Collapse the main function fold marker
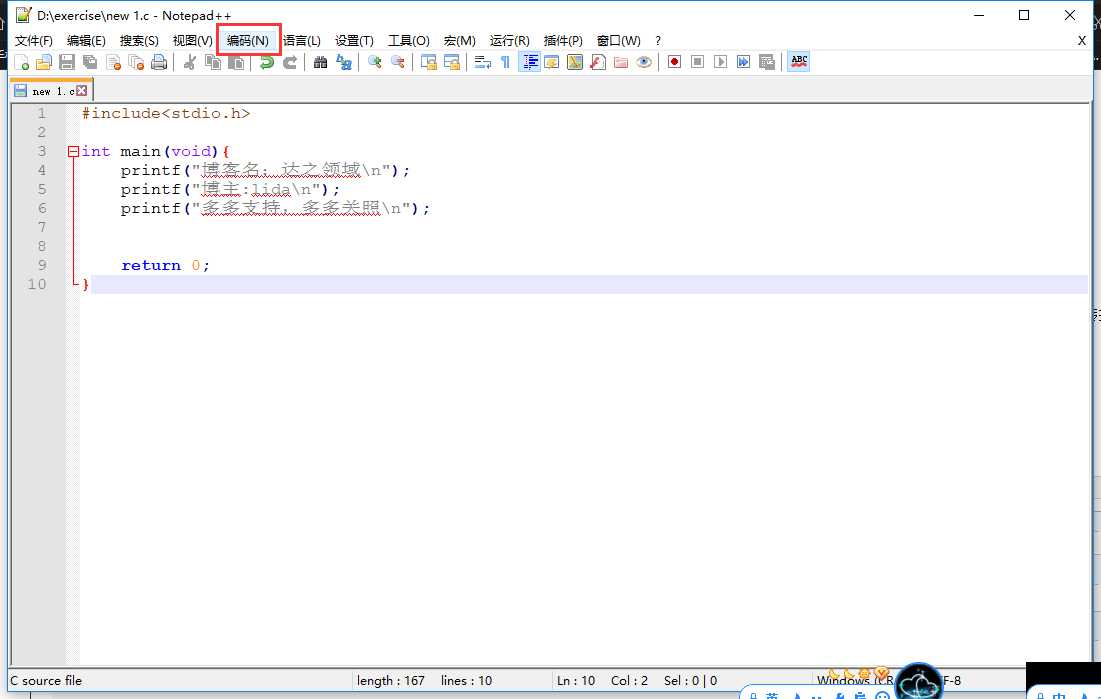Screen dimensions: 1101x699 pyautogui.click(x=73, y=151)
